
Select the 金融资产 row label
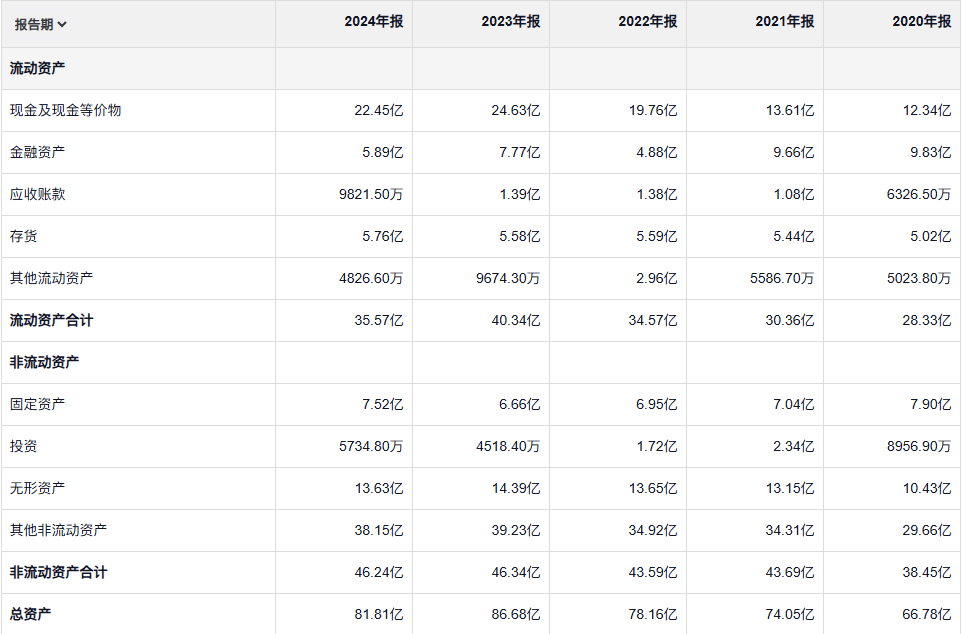(x=37, y=152)
